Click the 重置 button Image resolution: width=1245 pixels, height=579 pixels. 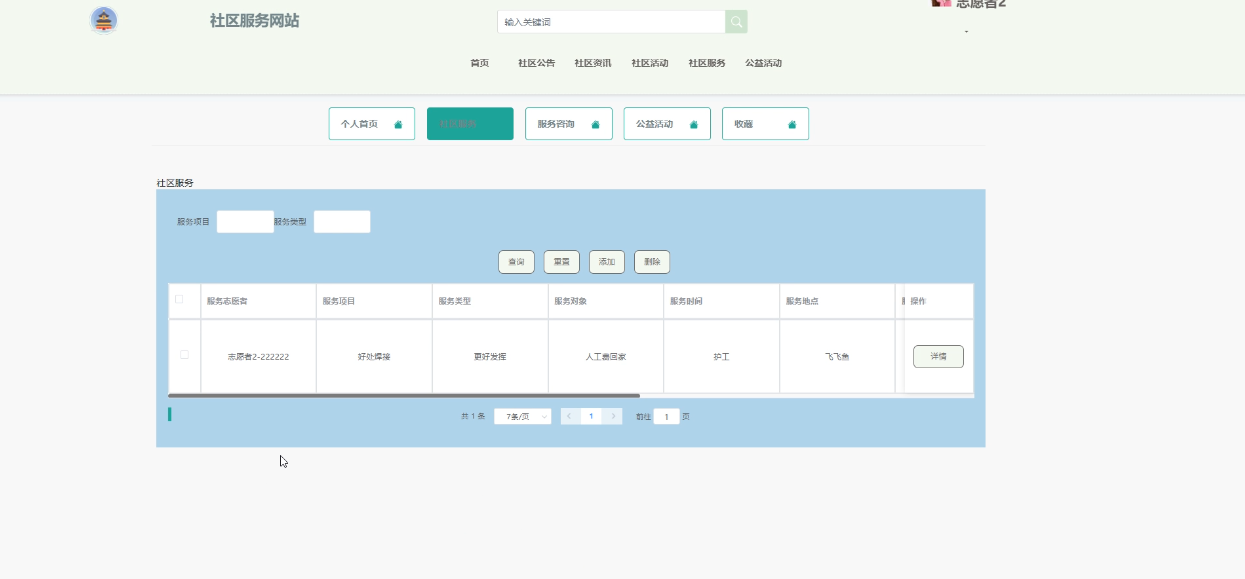click(x=562, y=262)
